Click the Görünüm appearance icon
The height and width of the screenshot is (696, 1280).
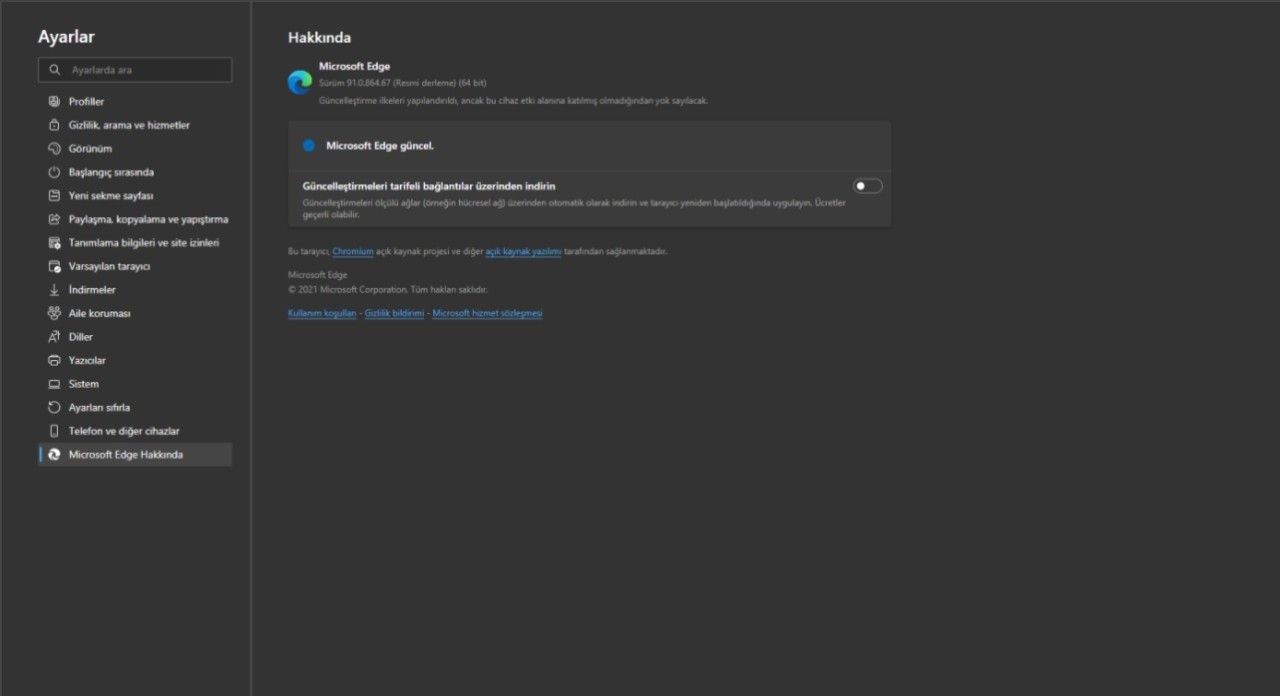tap(54, 148)
